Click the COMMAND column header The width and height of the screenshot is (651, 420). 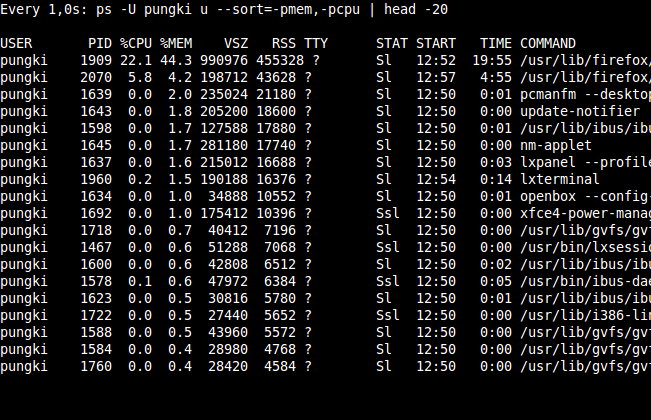[x=548, y=44]
